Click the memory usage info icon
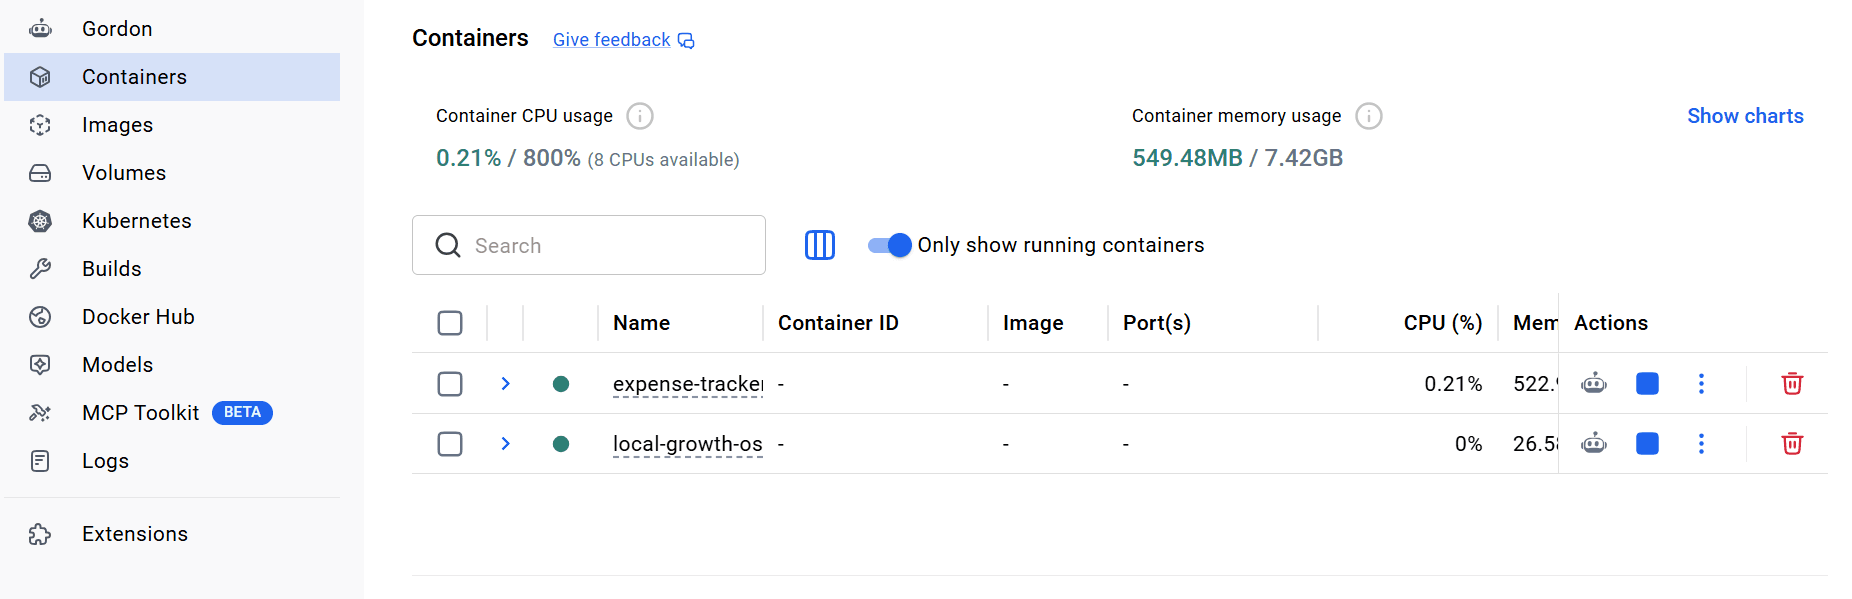This screenshot has width=1852, height=599. 1369,116
